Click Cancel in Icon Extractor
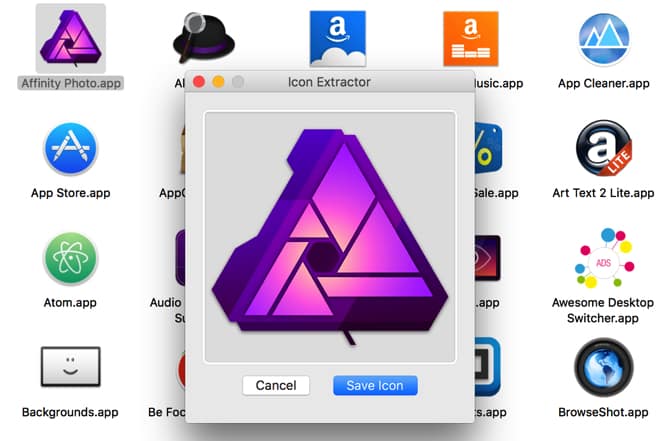The width and height of the screenshot is (660, 441). [276, 385]
